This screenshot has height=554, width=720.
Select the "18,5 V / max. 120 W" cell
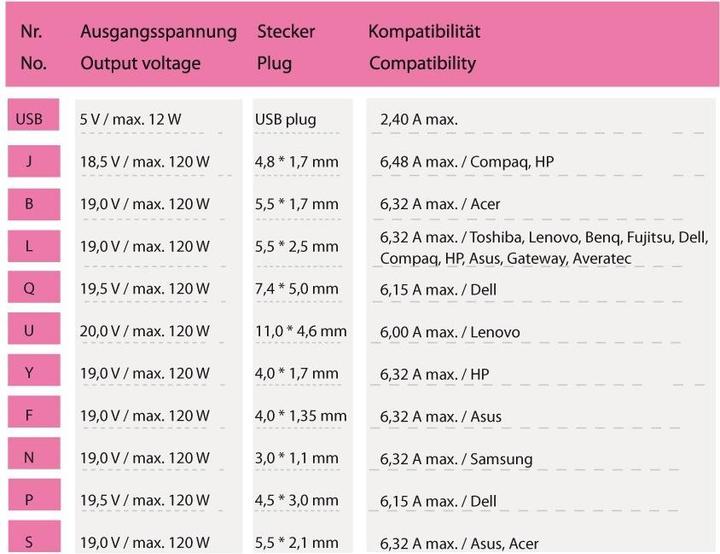click(x=145, y=161)
